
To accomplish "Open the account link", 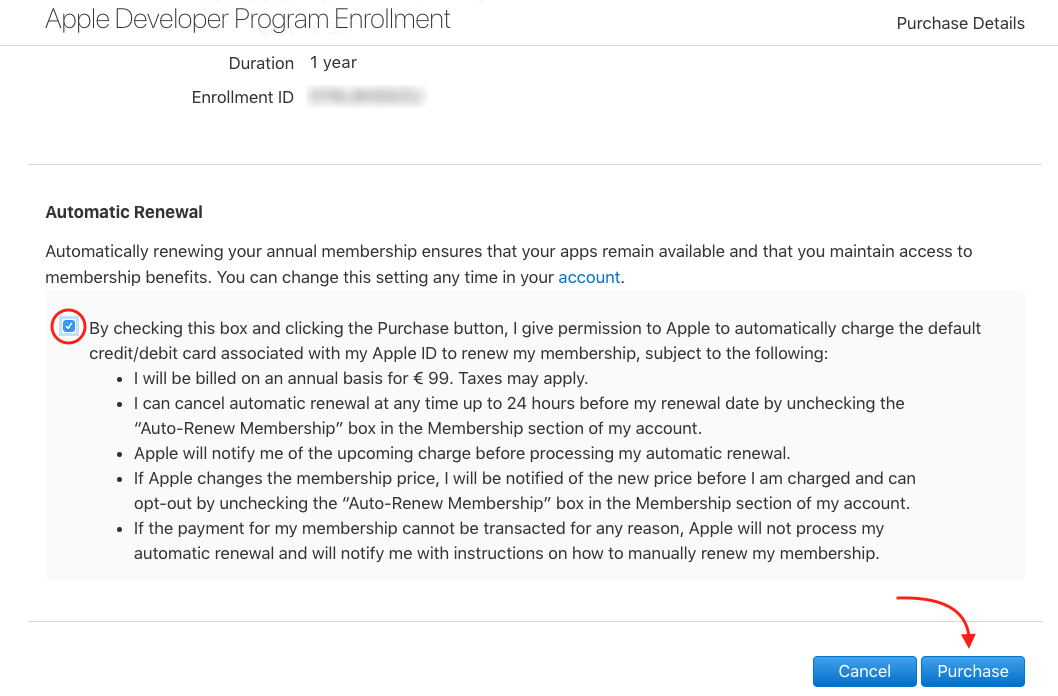I will point(589,277).
